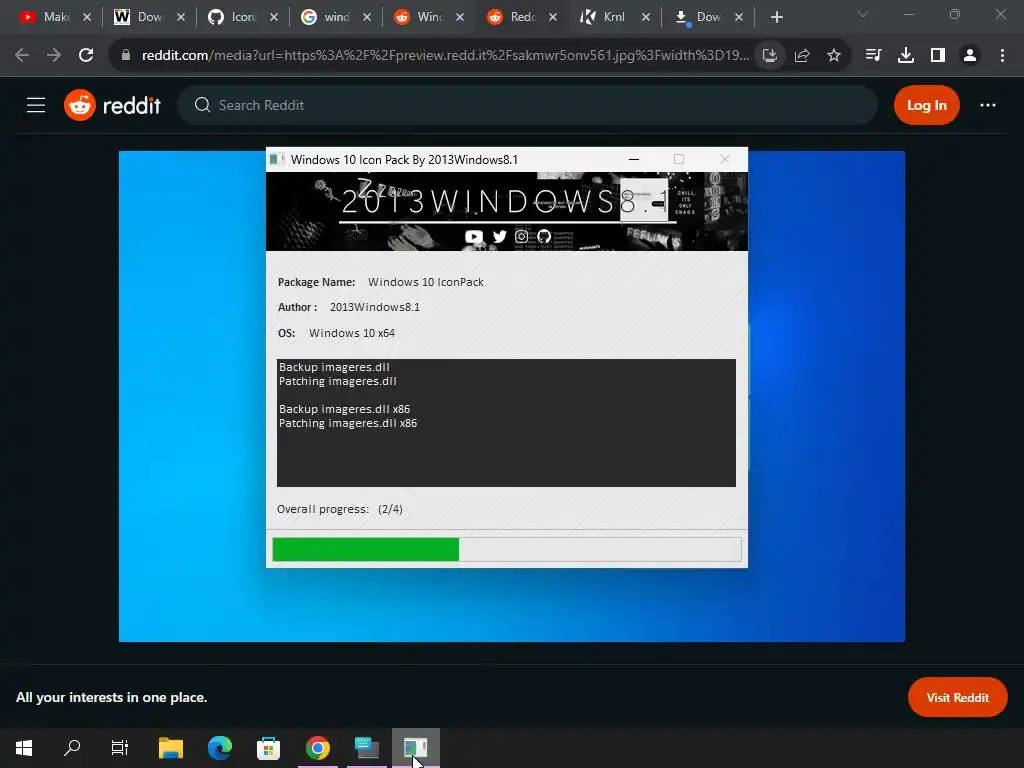The image size is (1024, 768).
Task: Open Microsoft Store from taskbar
Action: (x=268, y=748)
